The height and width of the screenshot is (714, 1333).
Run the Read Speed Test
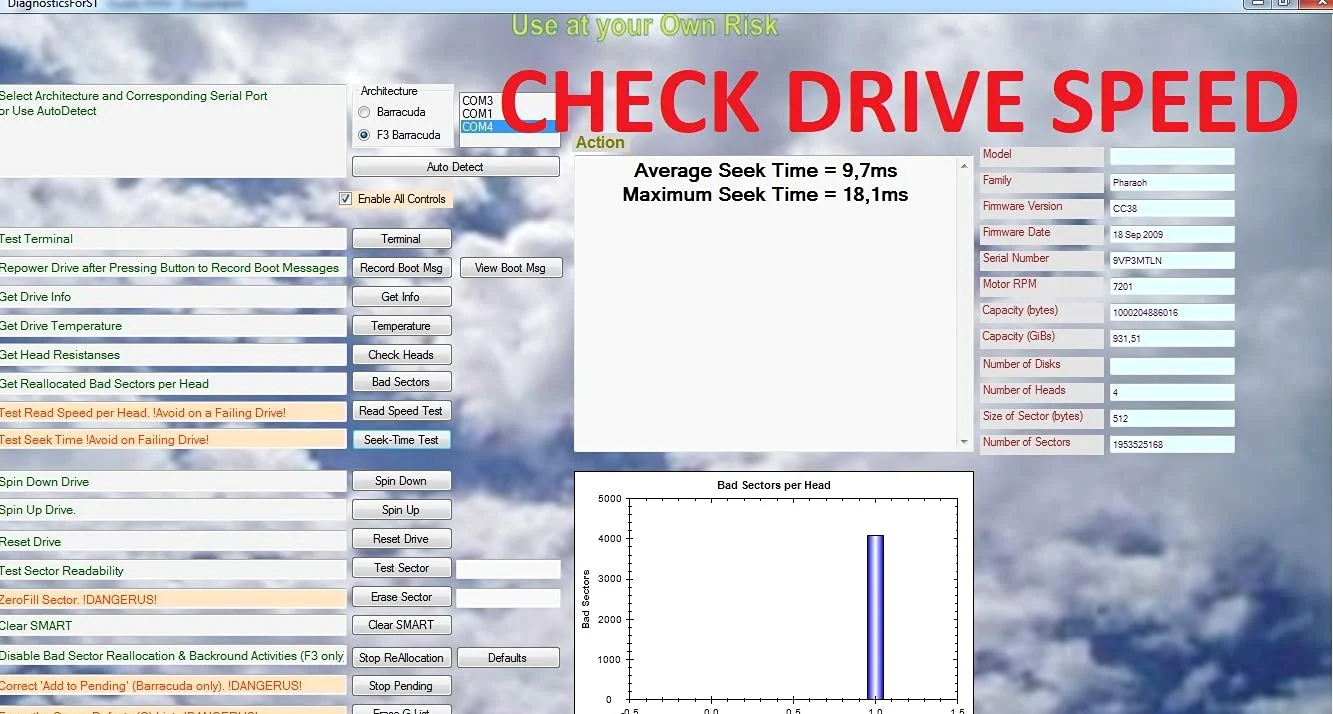click(x=401, y=411)
